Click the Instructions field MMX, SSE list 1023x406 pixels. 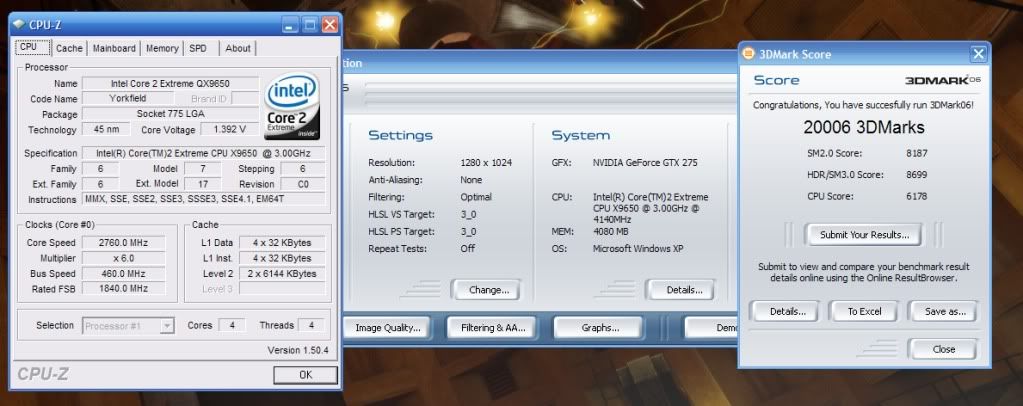click(x=204, y=199)
